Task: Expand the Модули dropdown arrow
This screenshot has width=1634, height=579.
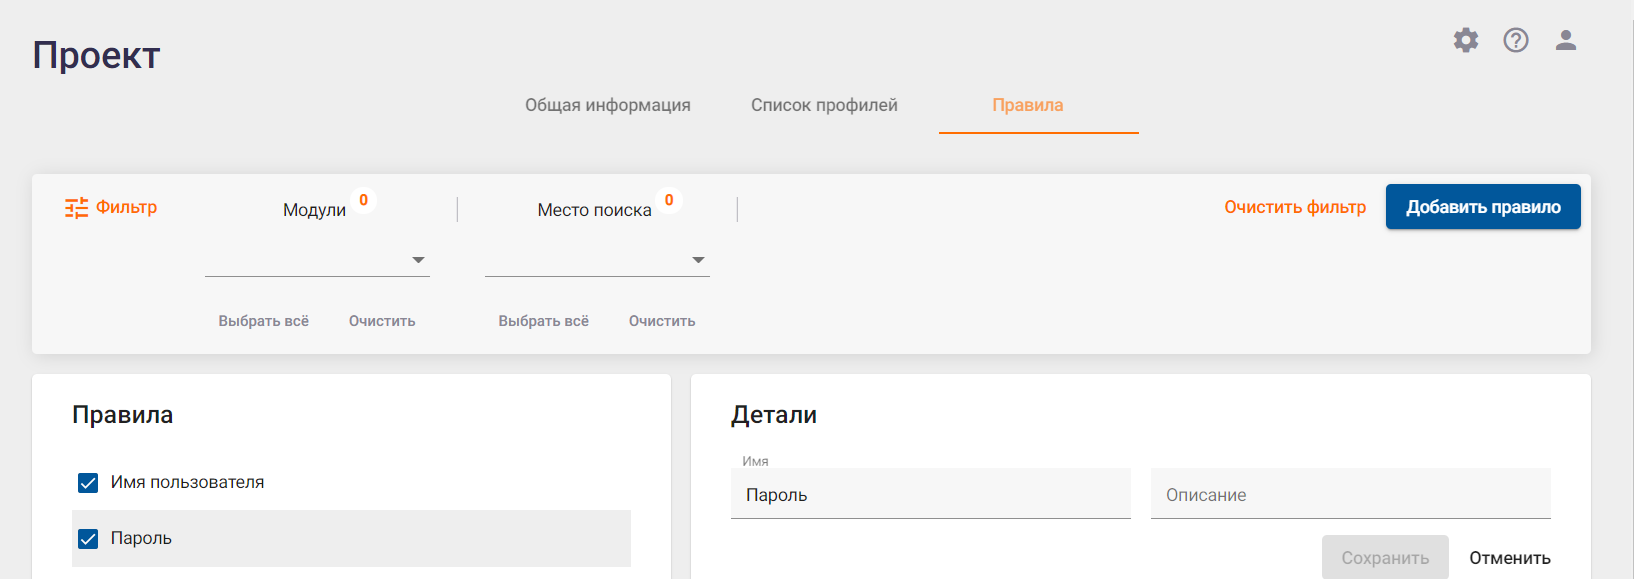Action: (x=418, y=260)
